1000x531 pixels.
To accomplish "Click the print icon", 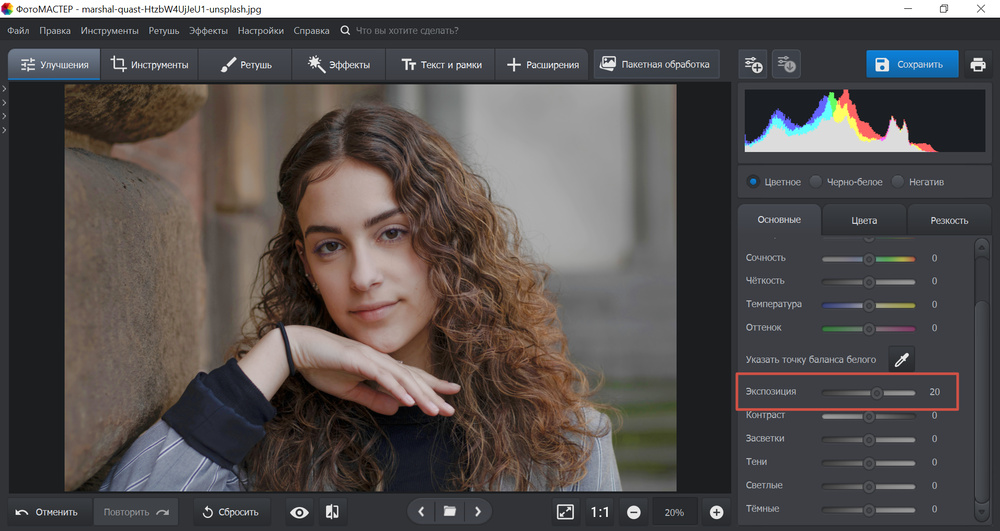I will (977, 65).
